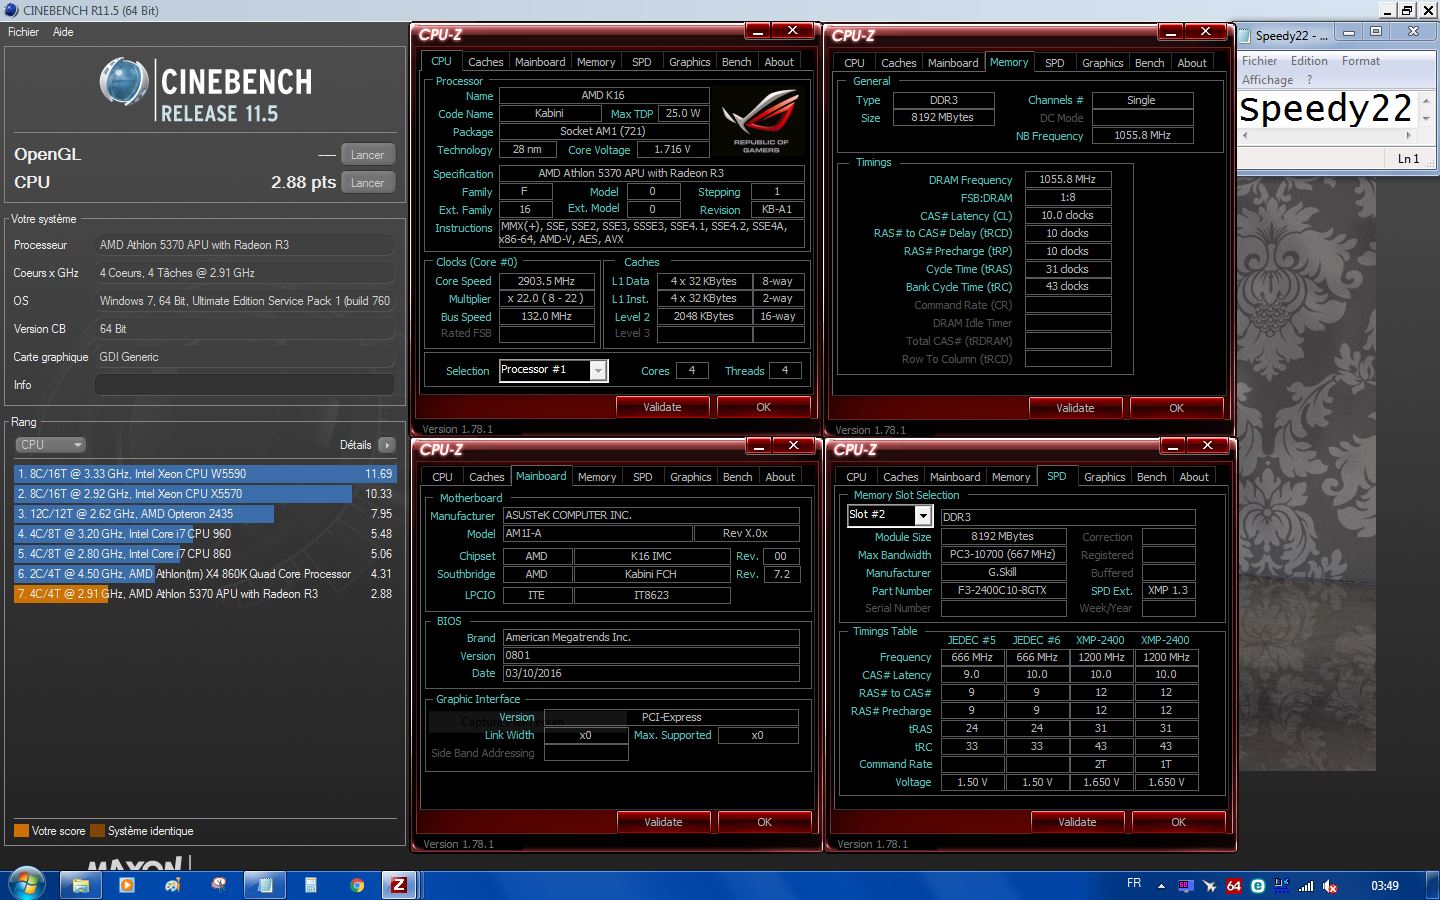Select SPD tab in the CPU-Z Memory window

click(1055, 63)
